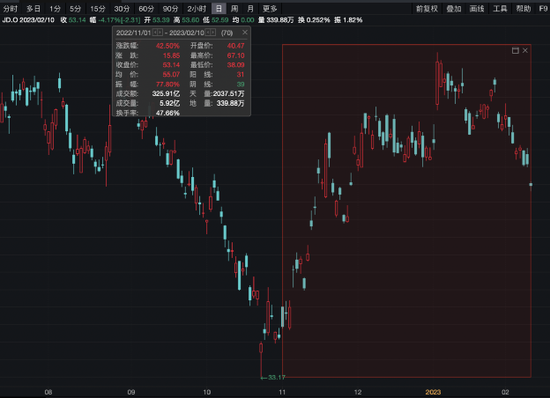
Task: Open the 工具 tools menu
Action: tap(500, 9)
